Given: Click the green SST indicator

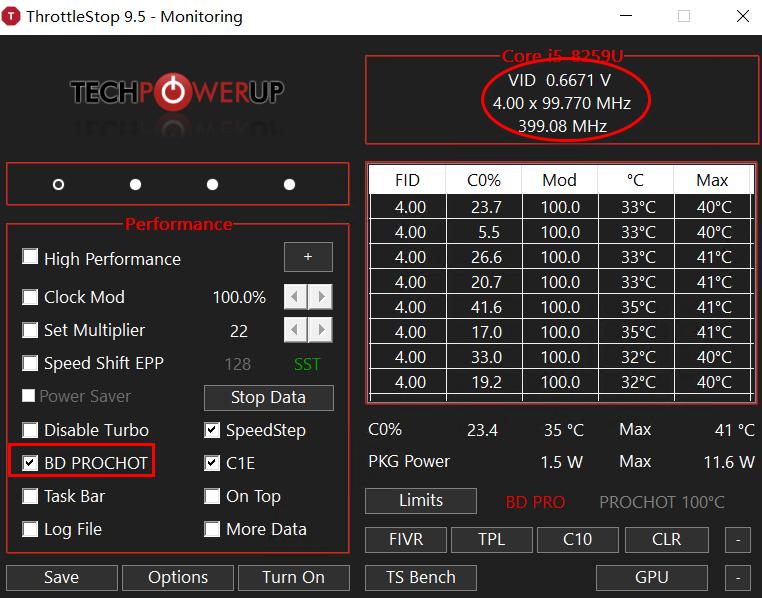Looking at the screenshot, I should point(307,364).
